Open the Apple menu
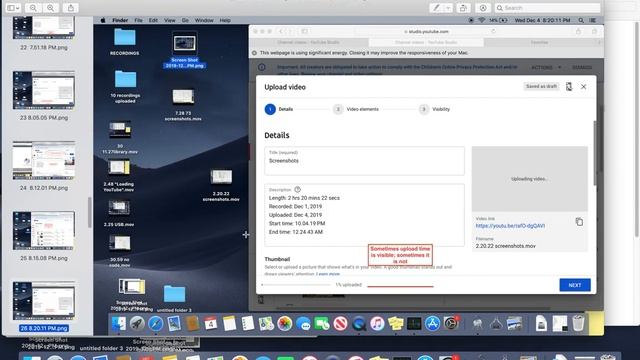640x360 pixels. point(103,20)
